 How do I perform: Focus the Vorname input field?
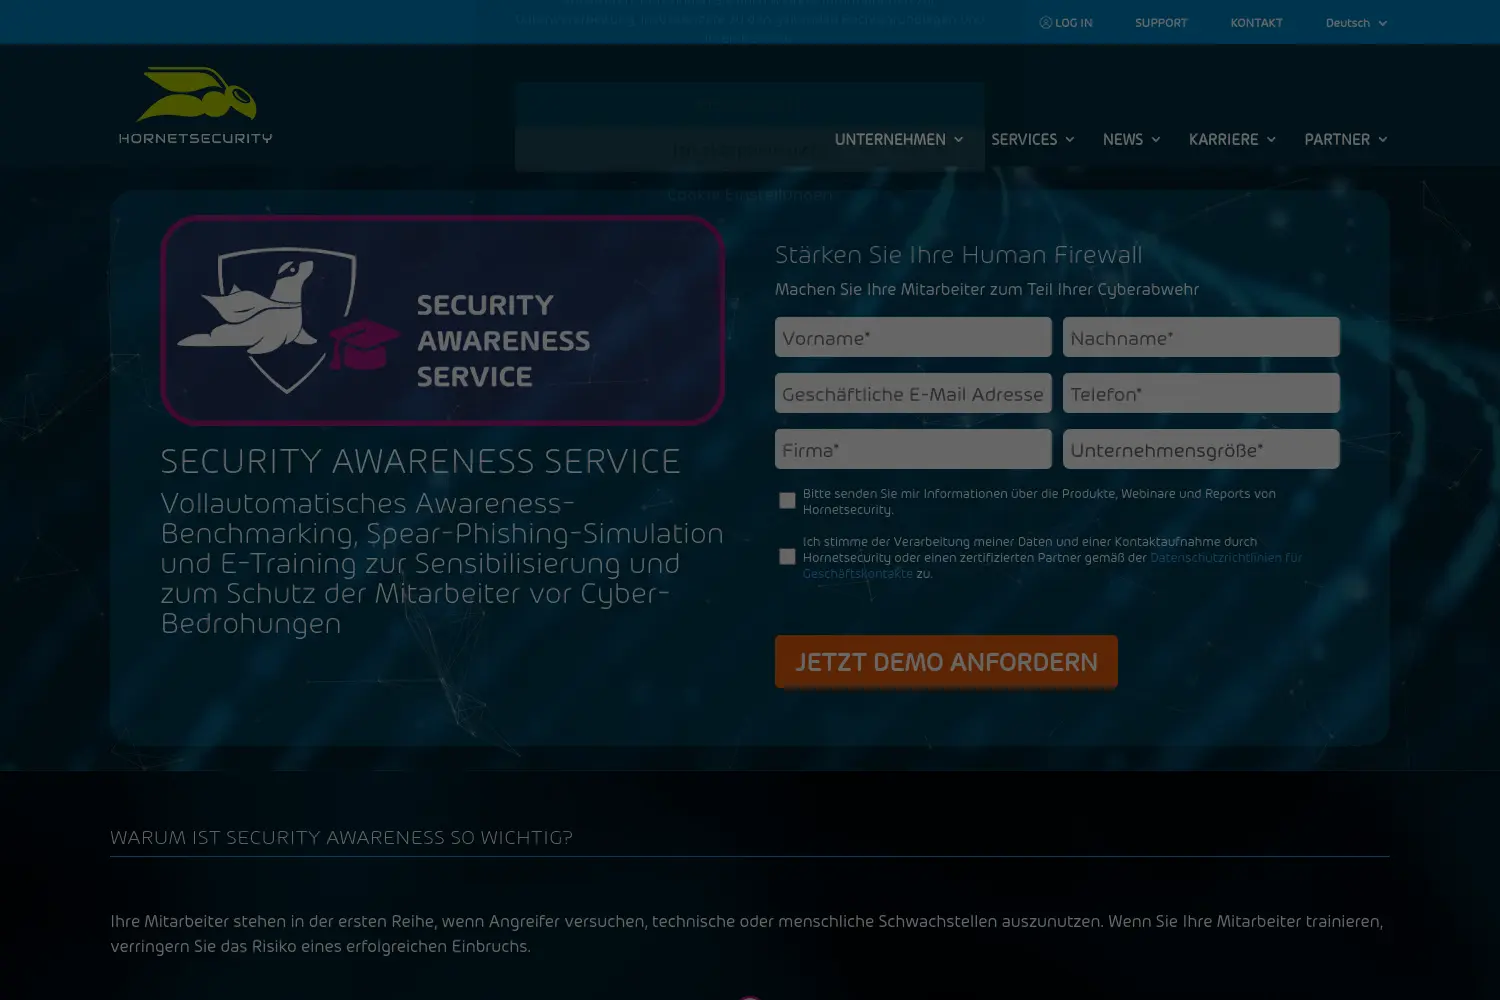[913, 337]
